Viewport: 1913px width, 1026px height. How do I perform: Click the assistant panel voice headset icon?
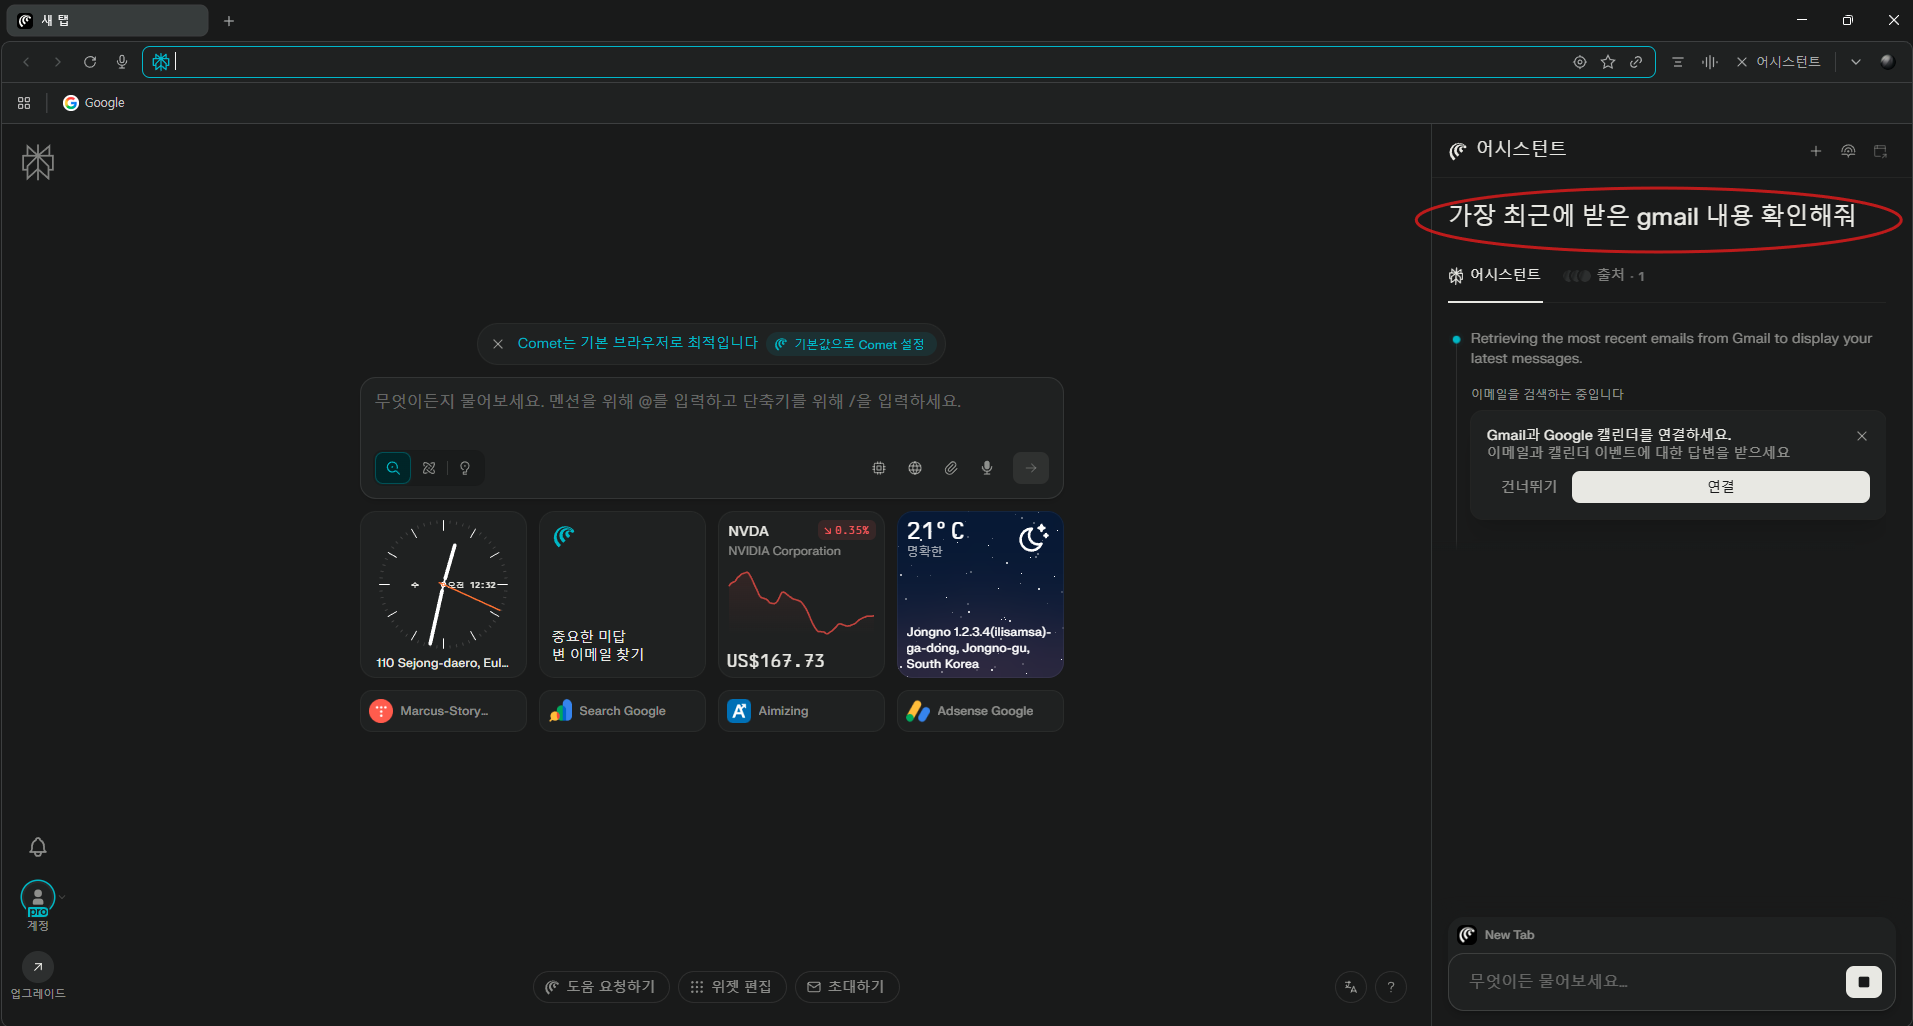pyautogui.click(x=1848, y=151)
